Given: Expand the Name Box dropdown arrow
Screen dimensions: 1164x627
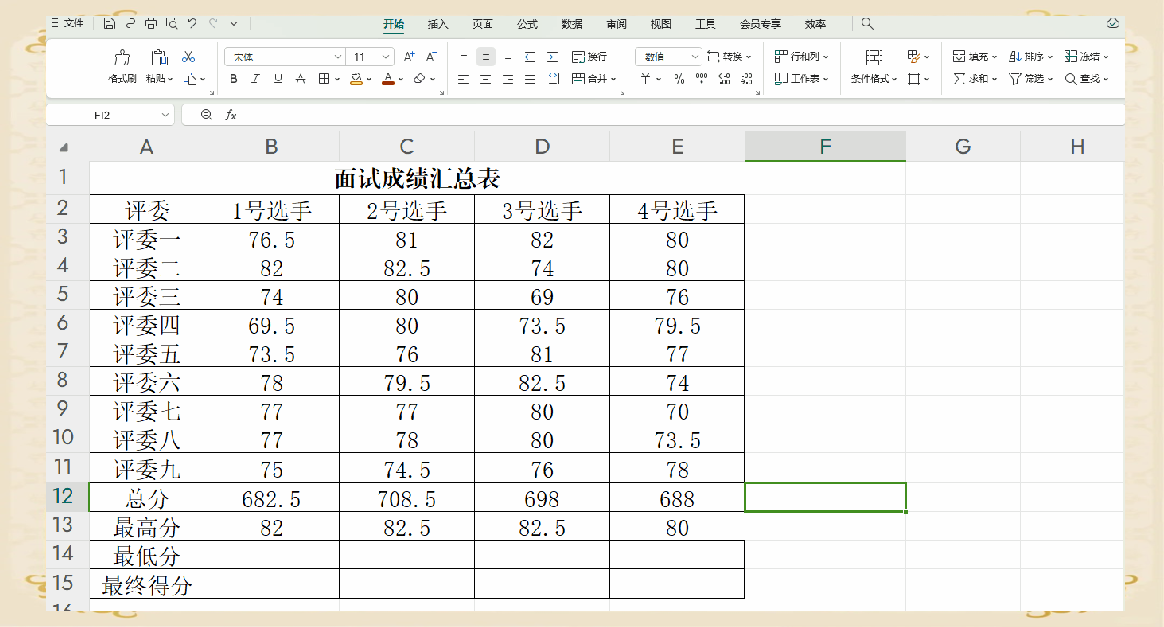Looking at the screenshot, I should (165, 115).
